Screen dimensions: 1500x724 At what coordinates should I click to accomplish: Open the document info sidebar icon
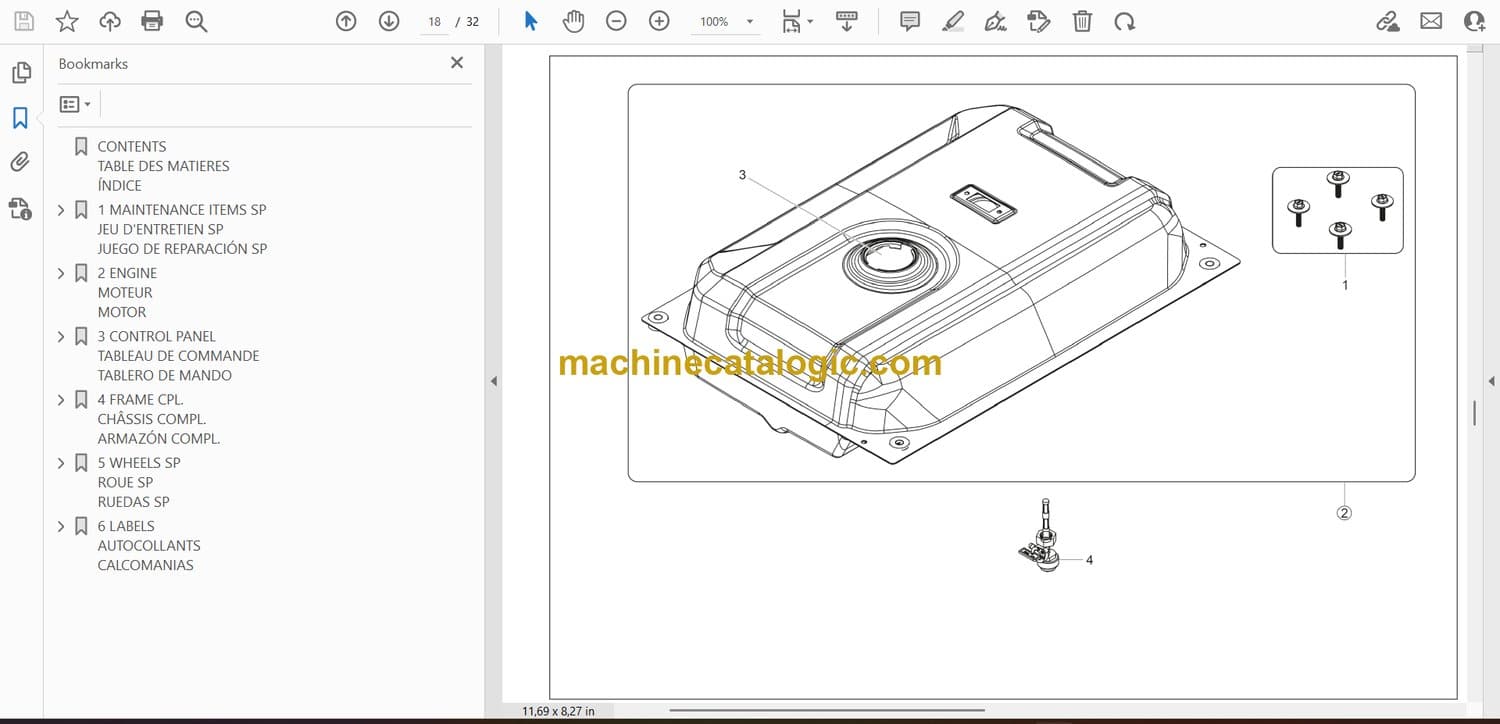(20, 208)
